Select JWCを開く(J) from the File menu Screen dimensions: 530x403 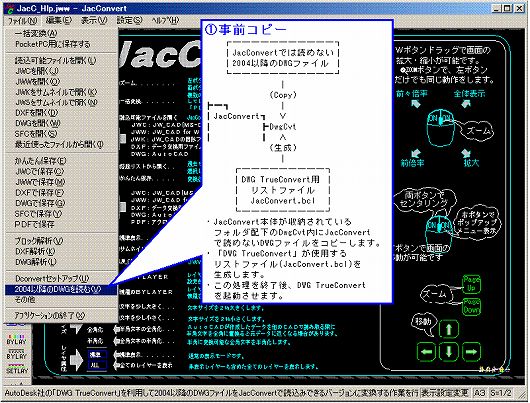click(x=61, y=71)
